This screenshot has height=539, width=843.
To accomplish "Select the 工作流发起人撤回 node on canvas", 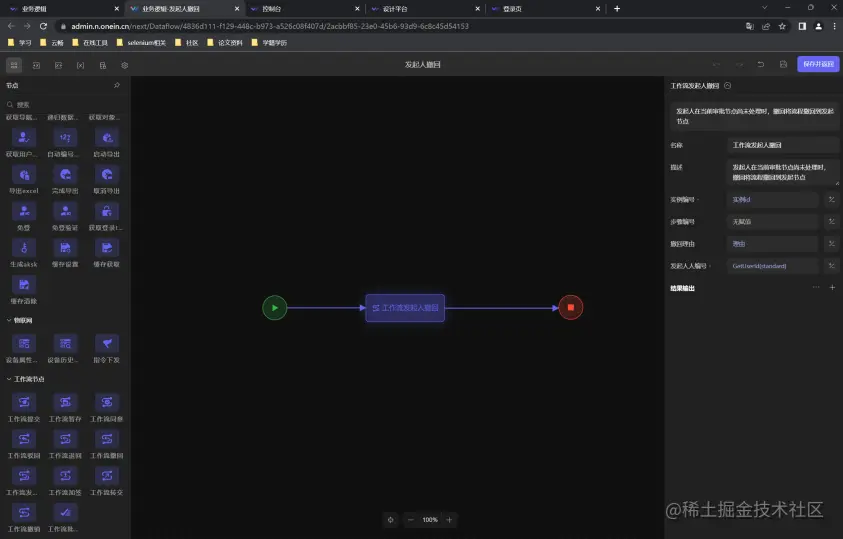I will point(405,308).
